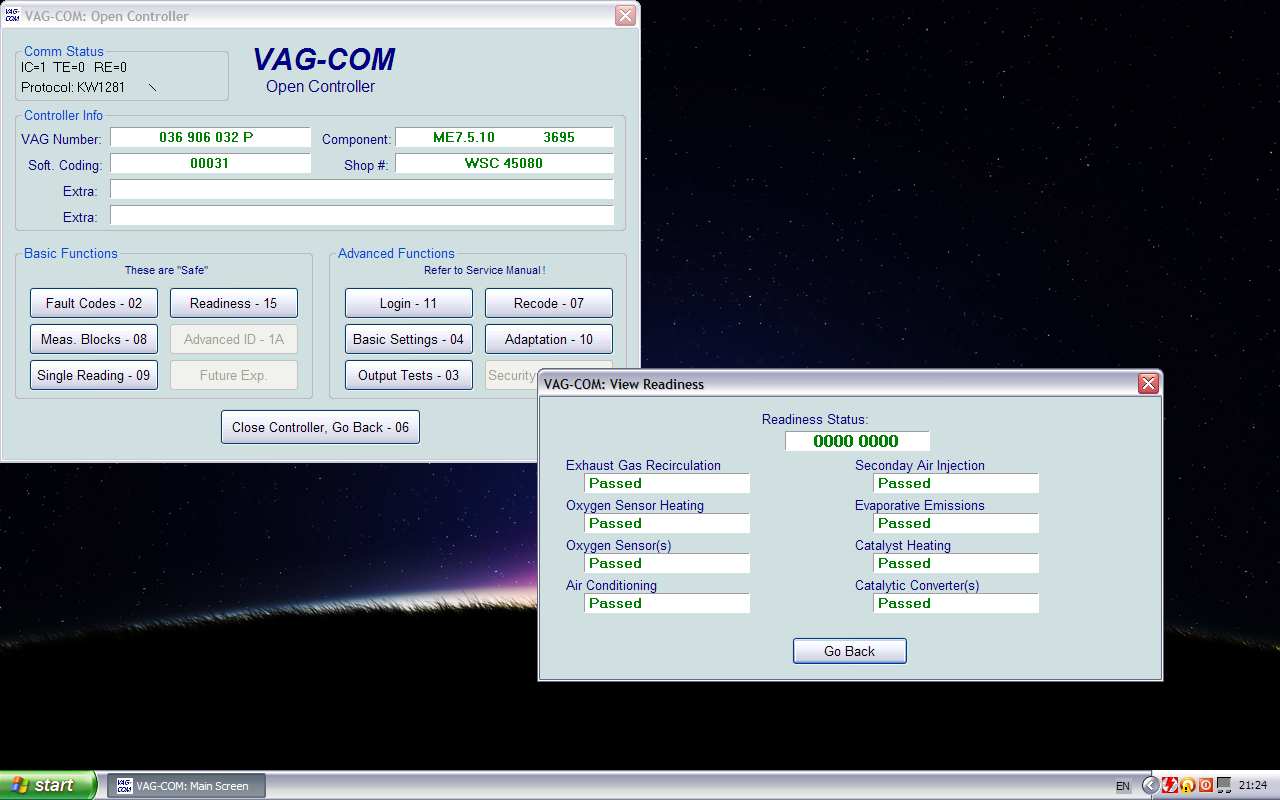Viewport: 1280px width, 800px height.
Task: Open Adaptation - 10
Action: (x=549, y=339)
